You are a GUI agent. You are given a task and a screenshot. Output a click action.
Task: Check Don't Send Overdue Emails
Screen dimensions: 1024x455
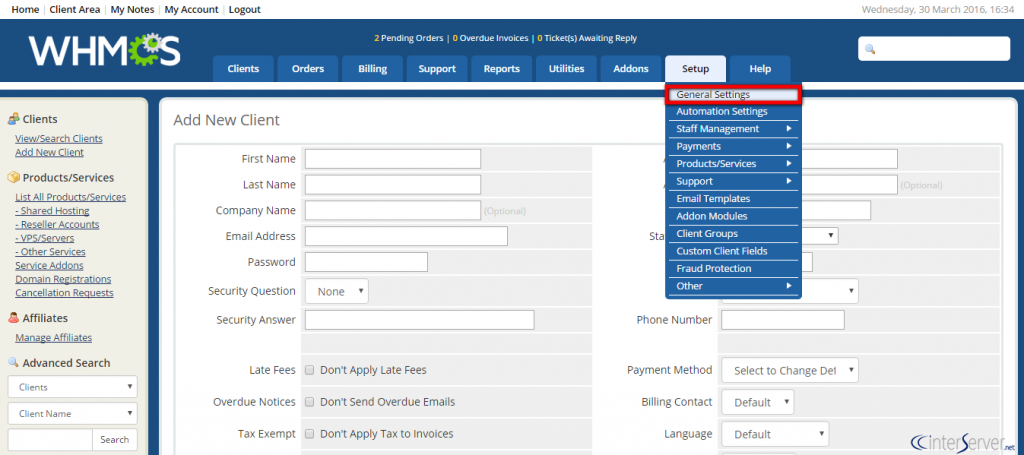310,402
